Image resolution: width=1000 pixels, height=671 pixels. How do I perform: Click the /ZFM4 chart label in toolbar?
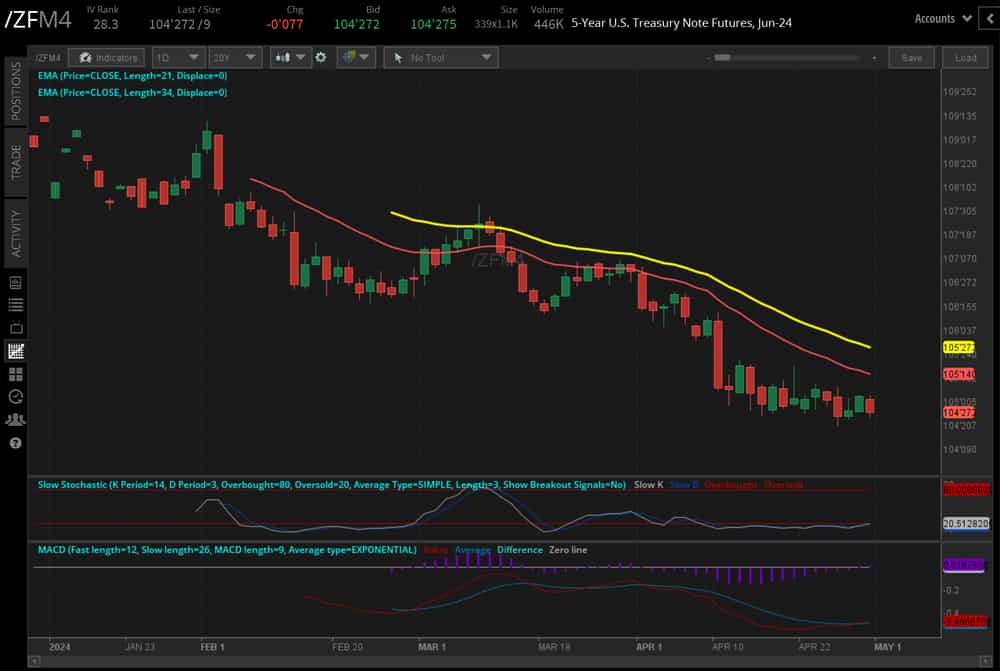[48, 58]
